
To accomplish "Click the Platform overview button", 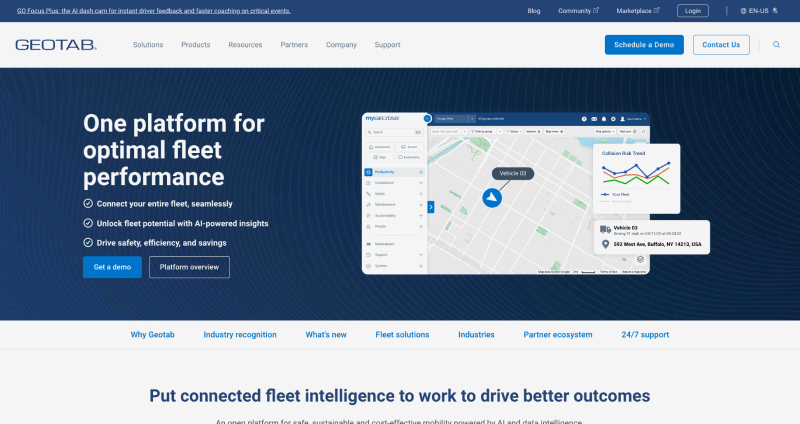I will pos(189,267).
